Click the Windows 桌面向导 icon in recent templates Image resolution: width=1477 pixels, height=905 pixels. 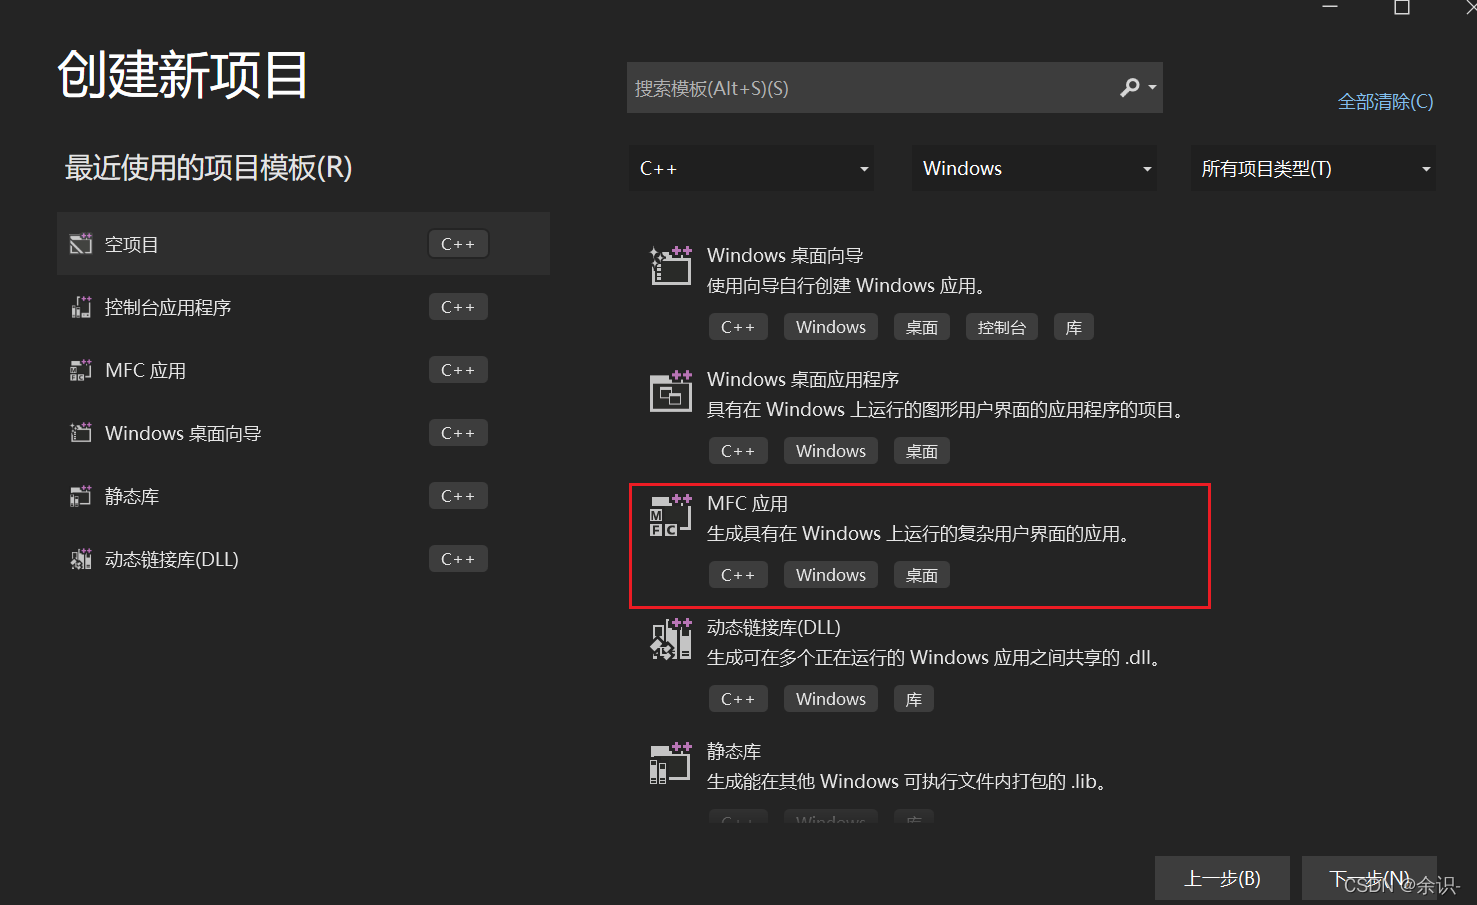[x=81, y=433]
